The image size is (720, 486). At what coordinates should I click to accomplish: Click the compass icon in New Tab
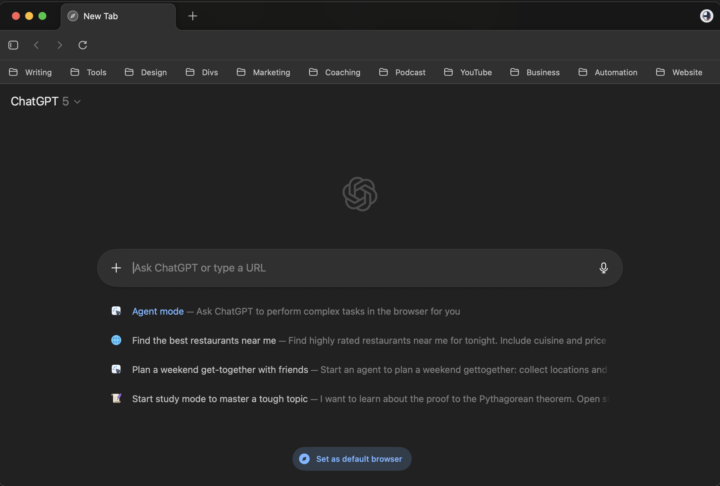(73, 16)
